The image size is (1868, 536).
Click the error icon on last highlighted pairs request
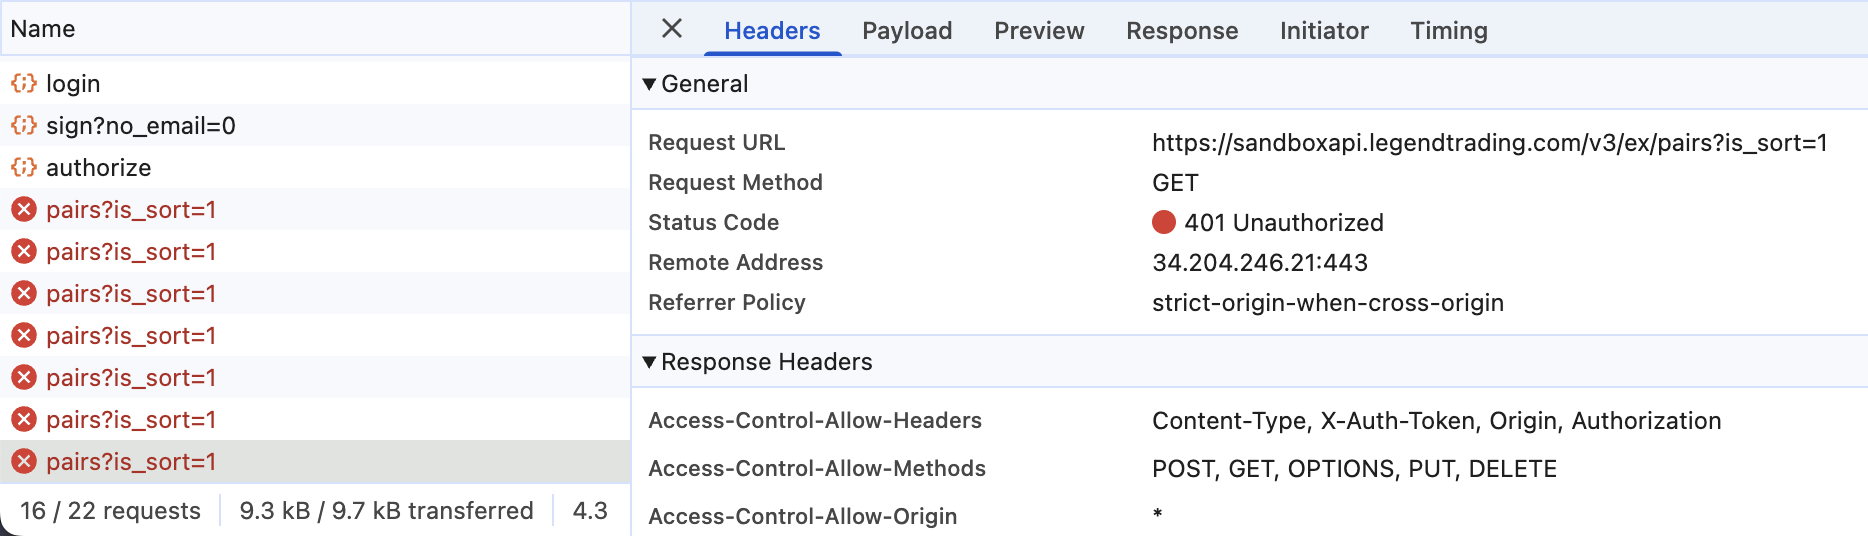pyautogui.click(x=24, y=461)
